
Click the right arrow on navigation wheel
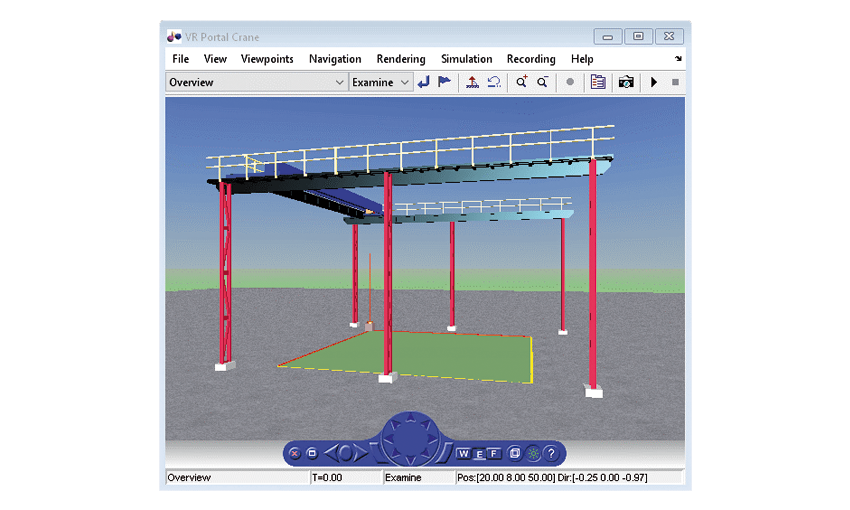(432, 438)
